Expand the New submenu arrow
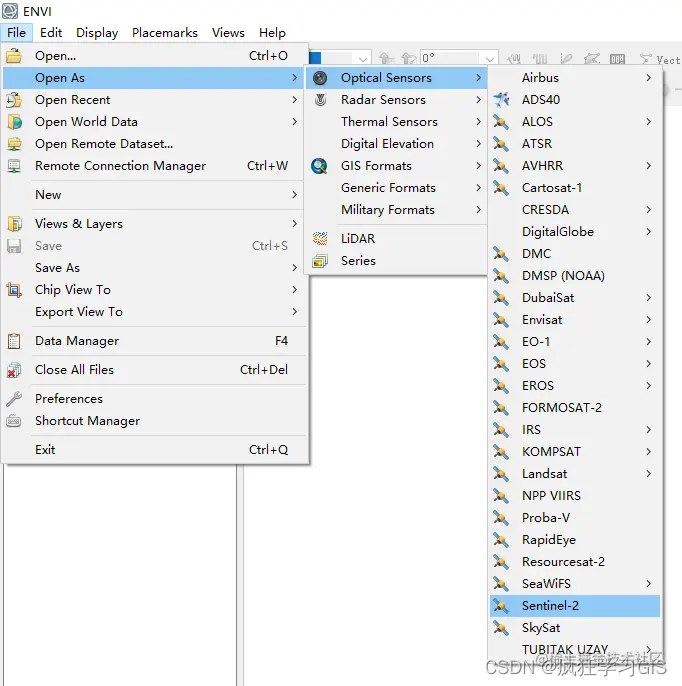Screen dimensions: 682x686 coord(295,195)
